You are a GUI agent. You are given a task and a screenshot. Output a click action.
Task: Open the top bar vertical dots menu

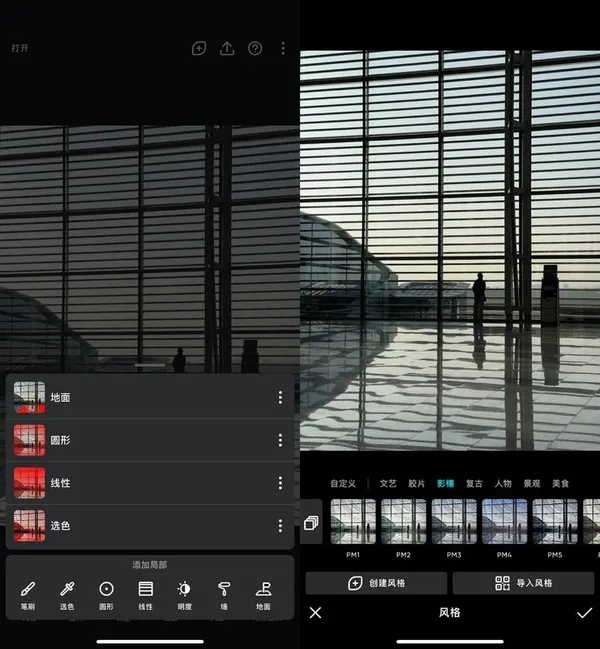pos(283,48)
